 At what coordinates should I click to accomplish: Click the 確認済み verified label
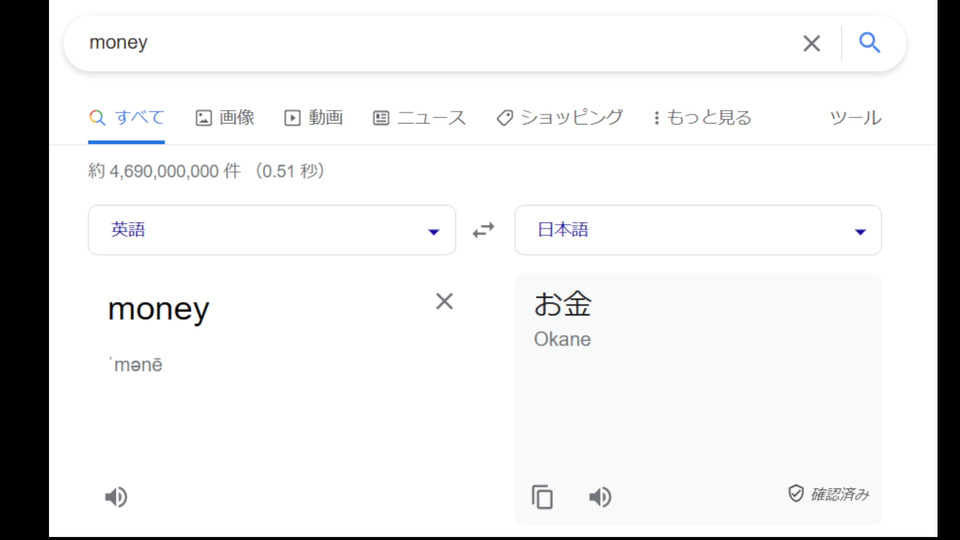(x=839, y=494)
